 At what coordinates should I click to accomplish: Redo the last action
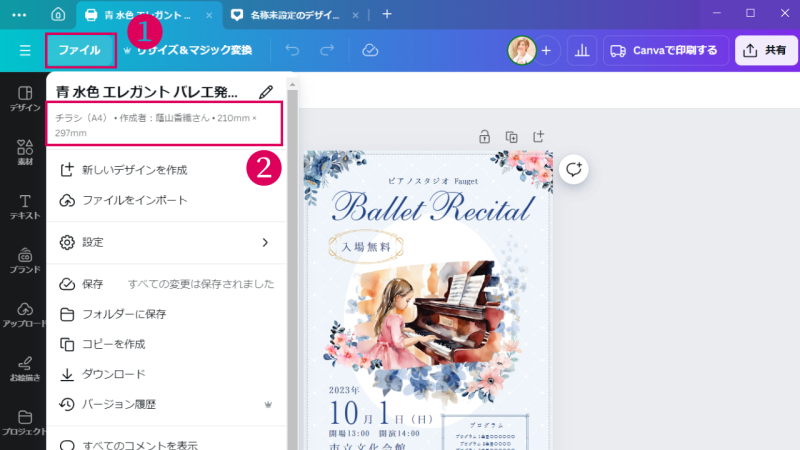(x=327, y=50)
